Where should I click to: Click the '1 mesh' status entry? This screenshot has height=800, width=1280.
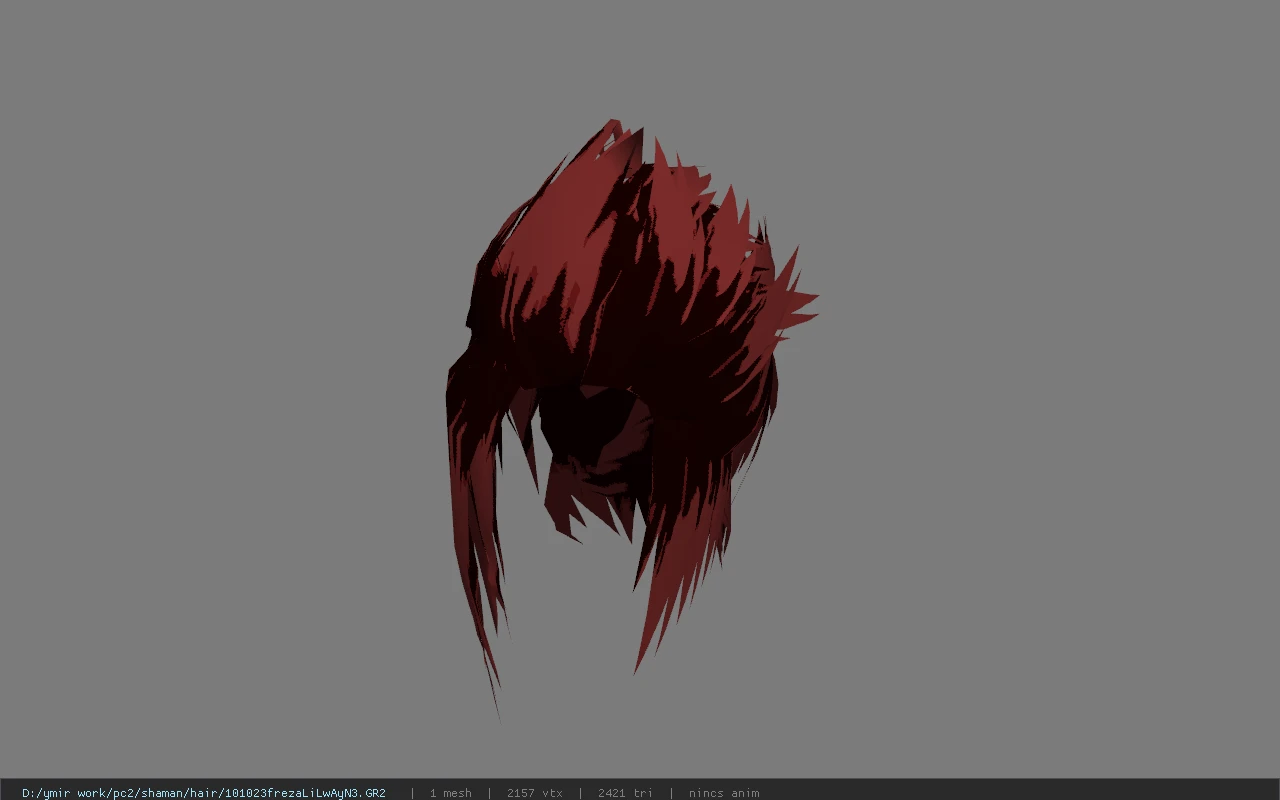pyautogui.click(x=450, y=793)
